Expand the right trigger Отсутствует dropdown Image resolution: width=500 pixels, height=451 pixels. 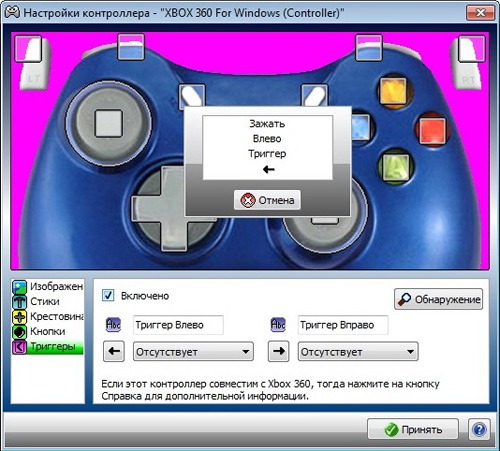coord(358,352)
